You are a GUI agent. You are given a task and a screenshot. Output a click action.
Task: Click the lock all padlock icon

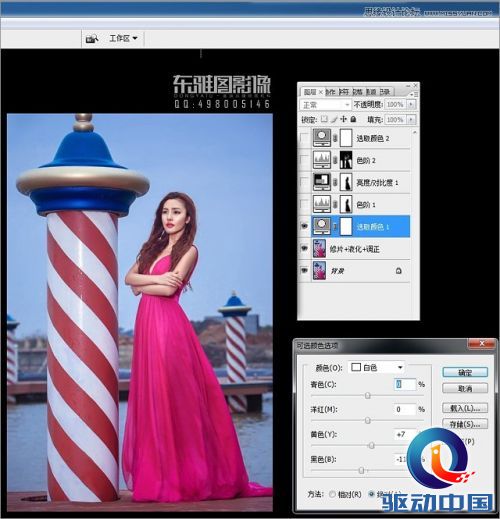(x=353, y=119)
